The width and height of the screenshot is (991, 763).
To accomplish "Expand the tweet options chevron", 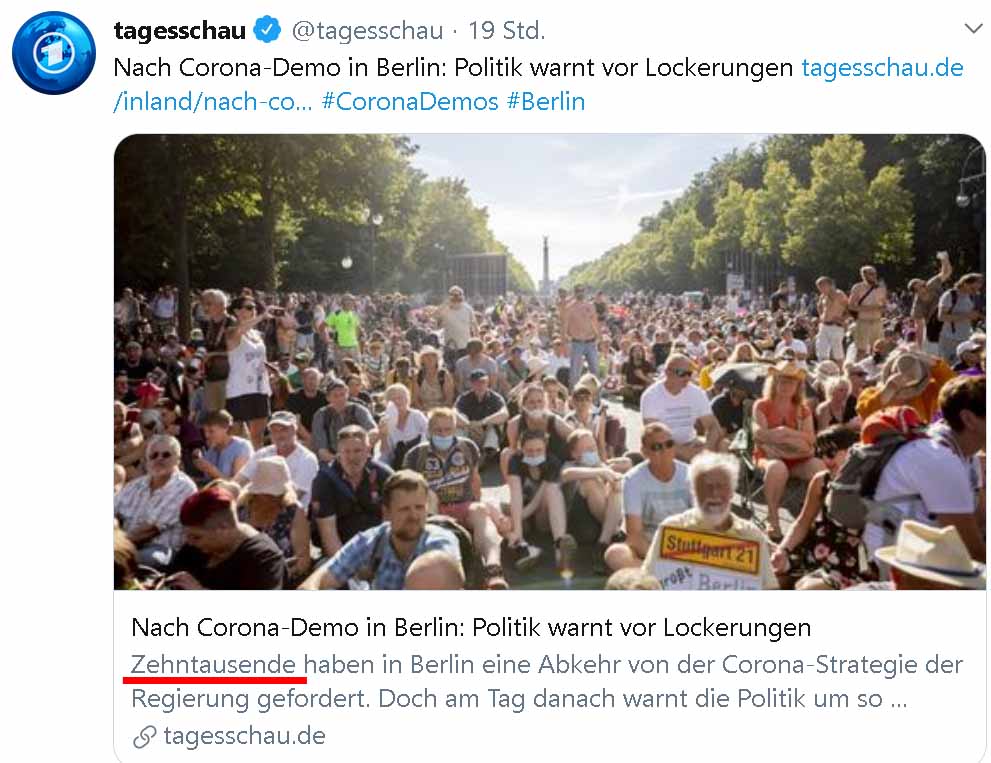I will pos(973,28).
